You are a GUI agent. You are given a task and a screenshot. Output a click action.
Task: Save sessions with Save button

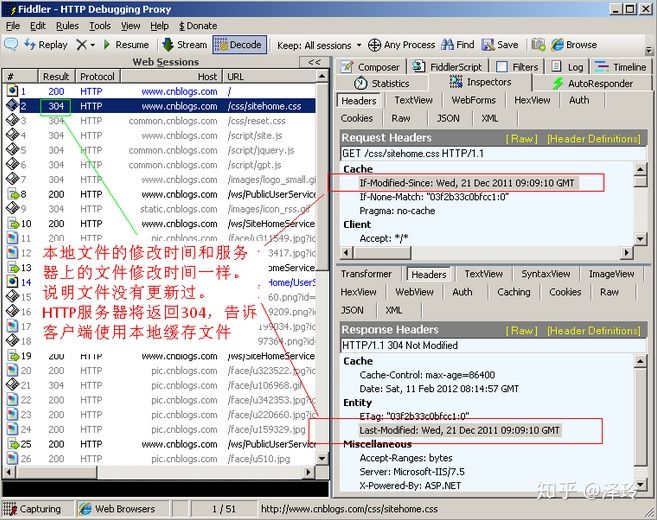click(500, 44)
